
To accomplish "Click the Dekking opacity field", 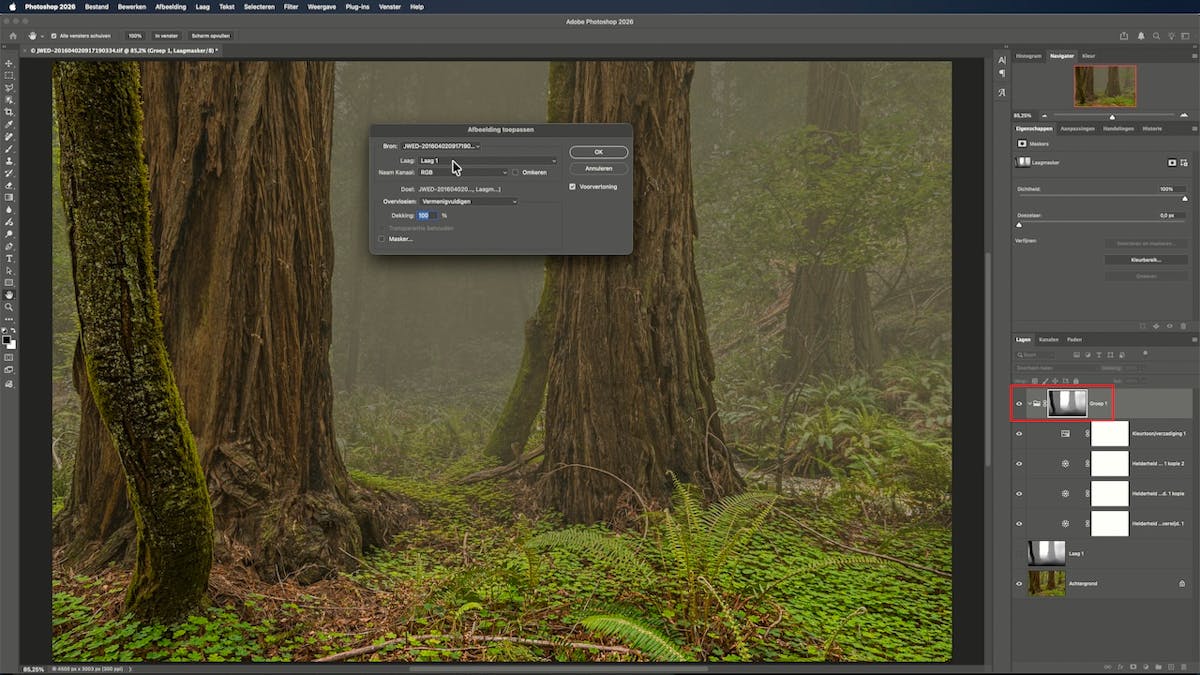I will point(428,215).
